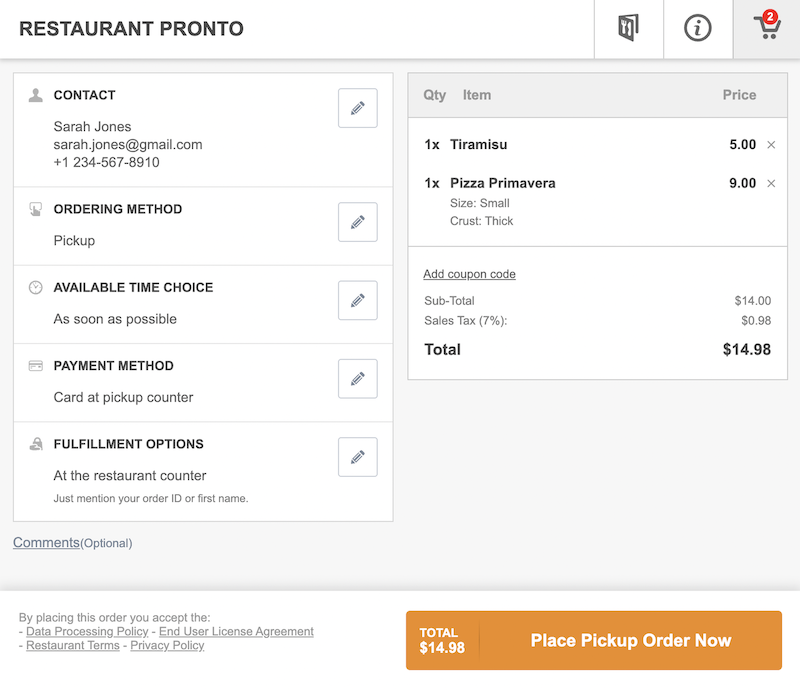Click the Add coupon code link
This screenshot has height=690, width=800.
pyautogui.click(x=469, y=274)
